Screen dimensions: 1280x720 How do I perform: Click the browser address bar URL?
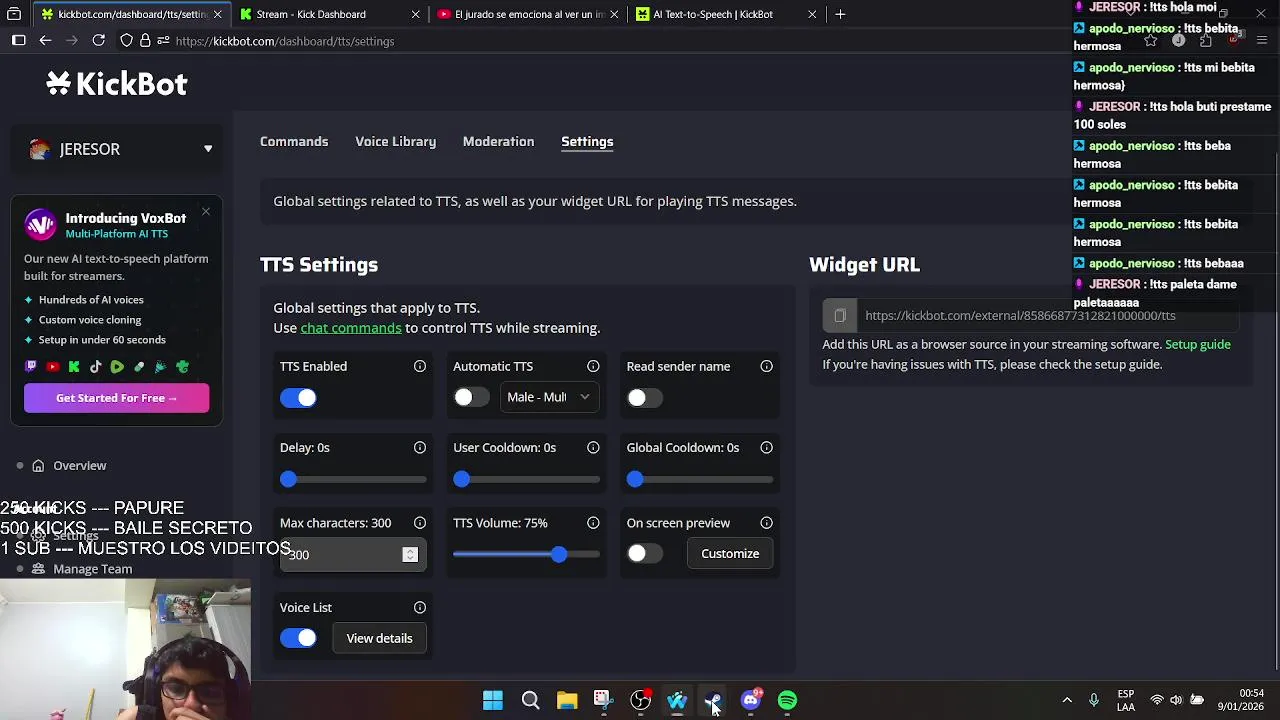pyautogui.click(x=284, y=41)
